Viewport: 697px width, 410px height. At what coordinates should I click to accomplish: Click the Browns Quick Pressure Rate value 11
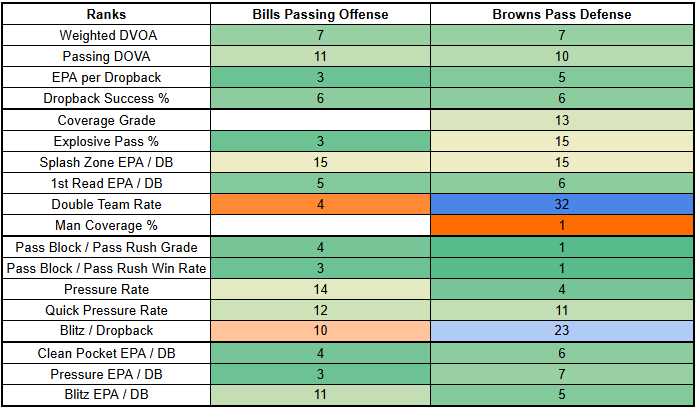click(561, 310)
